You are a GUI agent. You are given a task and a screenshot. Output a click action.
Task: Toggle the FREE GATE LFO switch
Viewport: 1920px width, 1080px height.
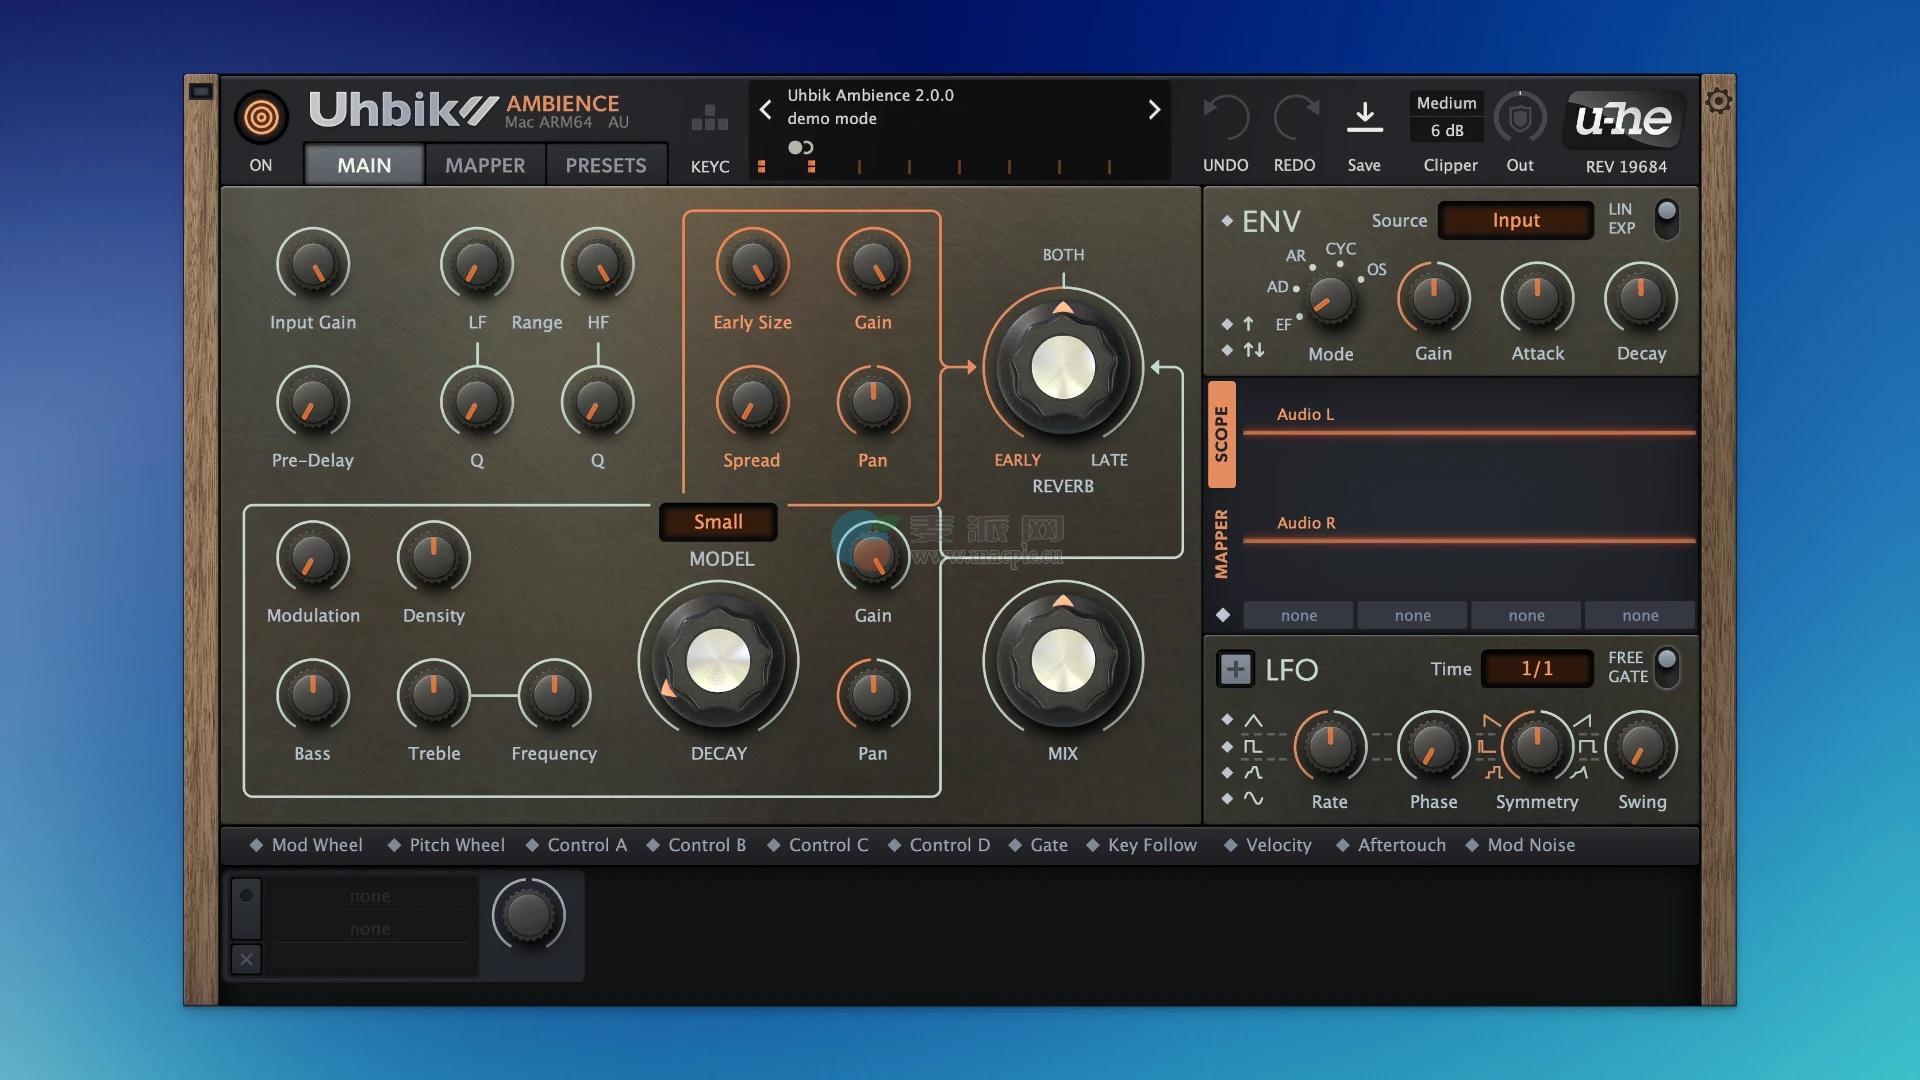click(x=1666, y=666)
